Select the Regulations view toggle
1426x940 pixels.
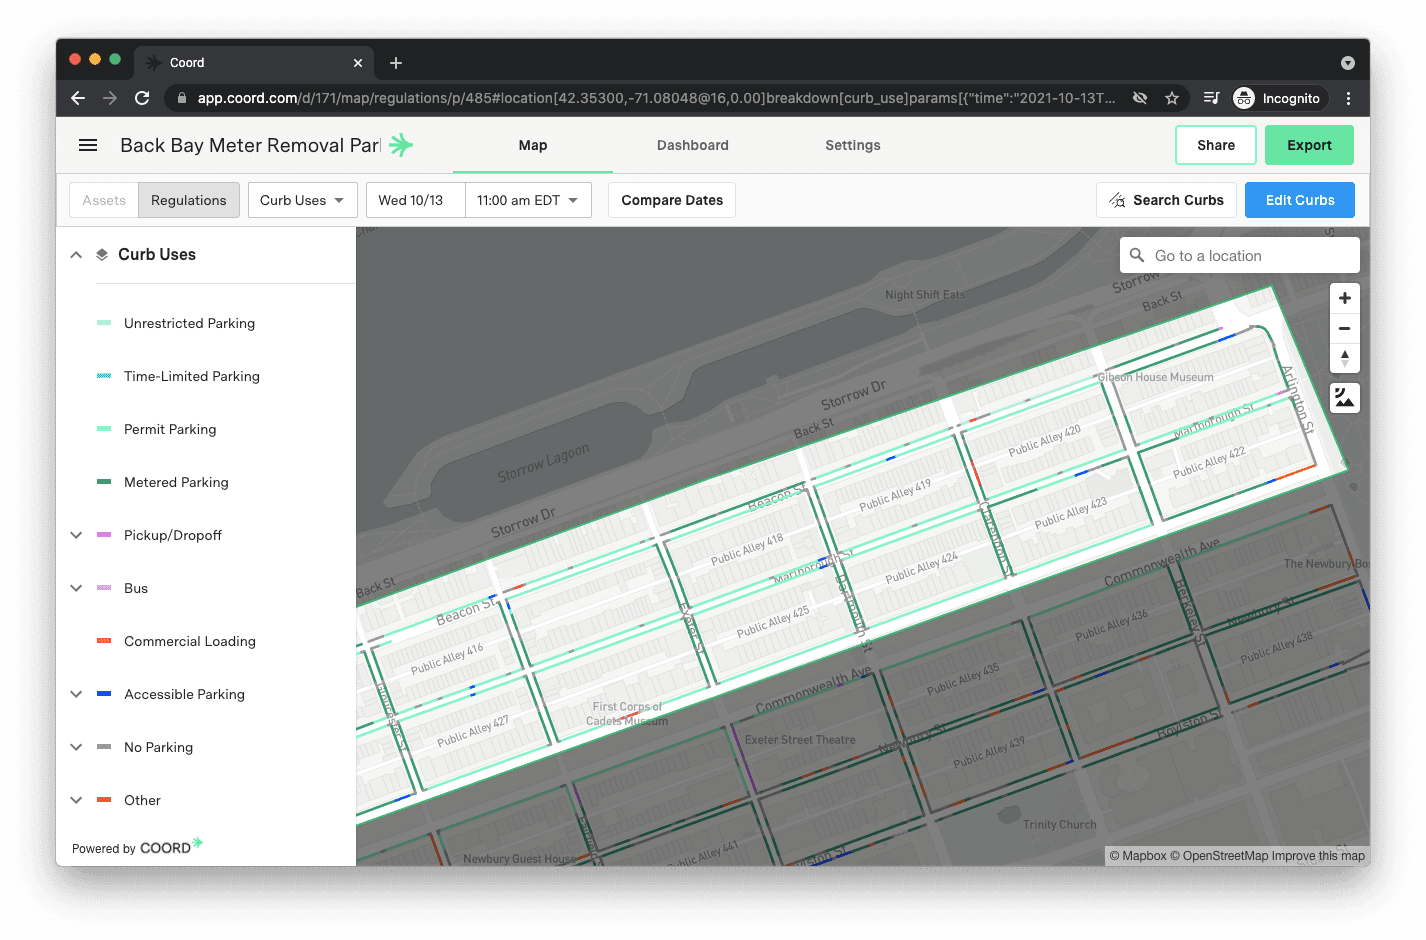pos(189,200)
